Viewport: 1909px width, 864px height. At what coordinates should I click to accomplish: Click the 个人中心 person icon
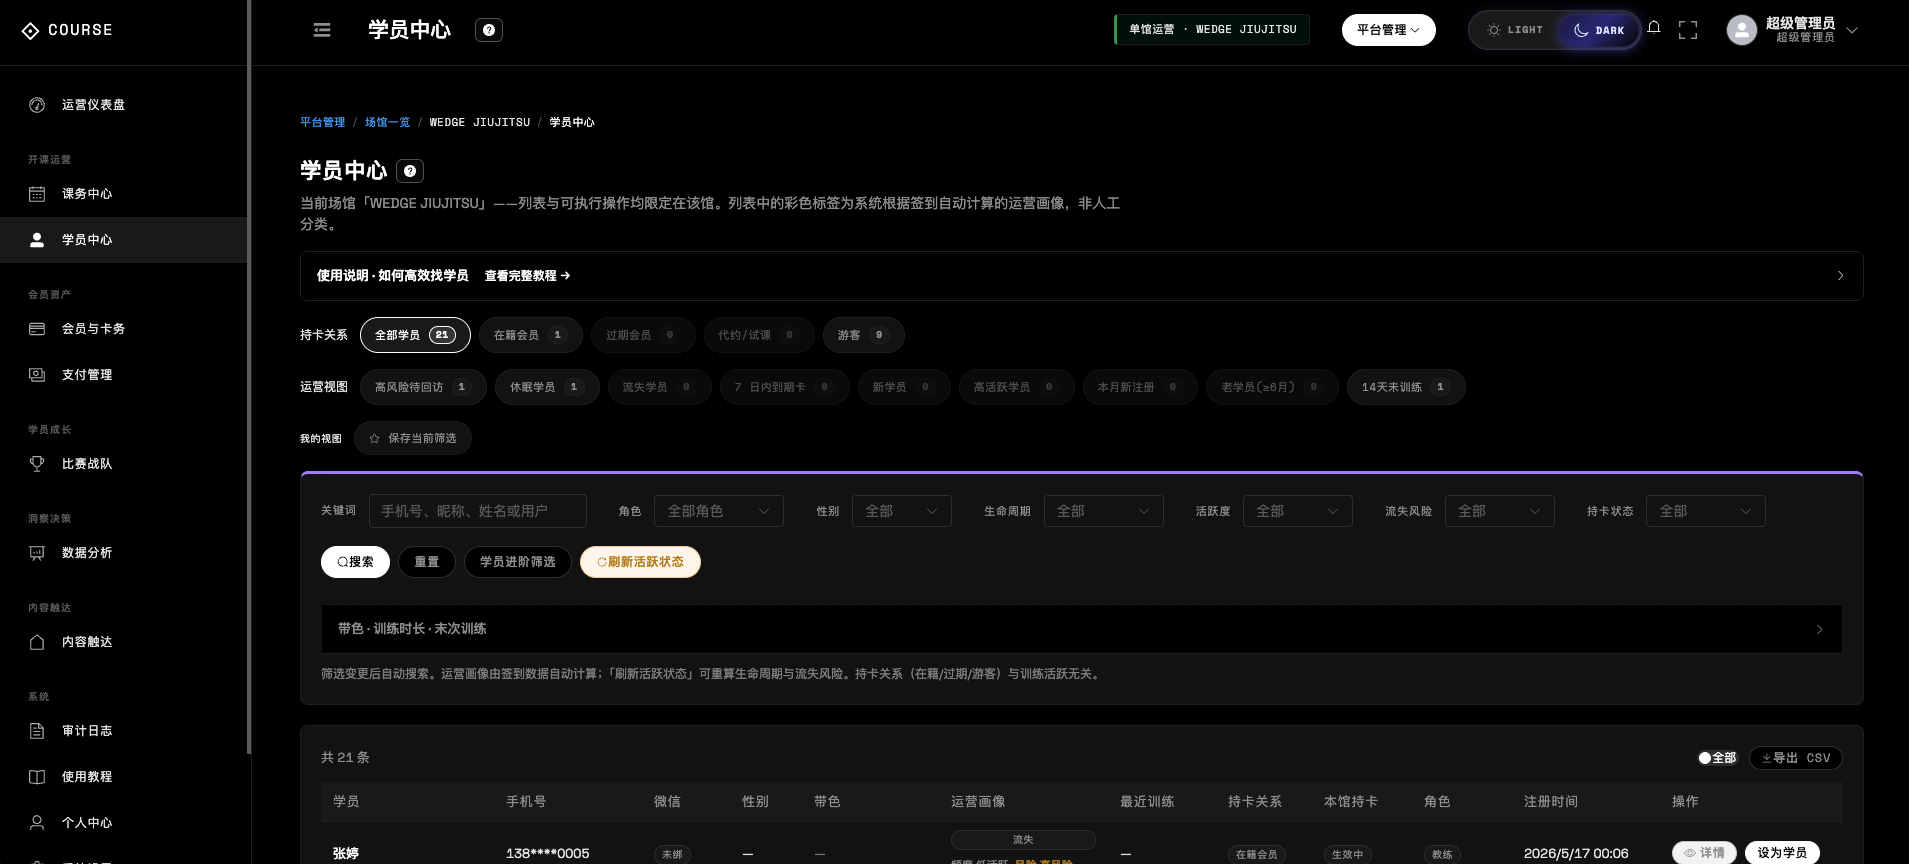pos(37,823)
